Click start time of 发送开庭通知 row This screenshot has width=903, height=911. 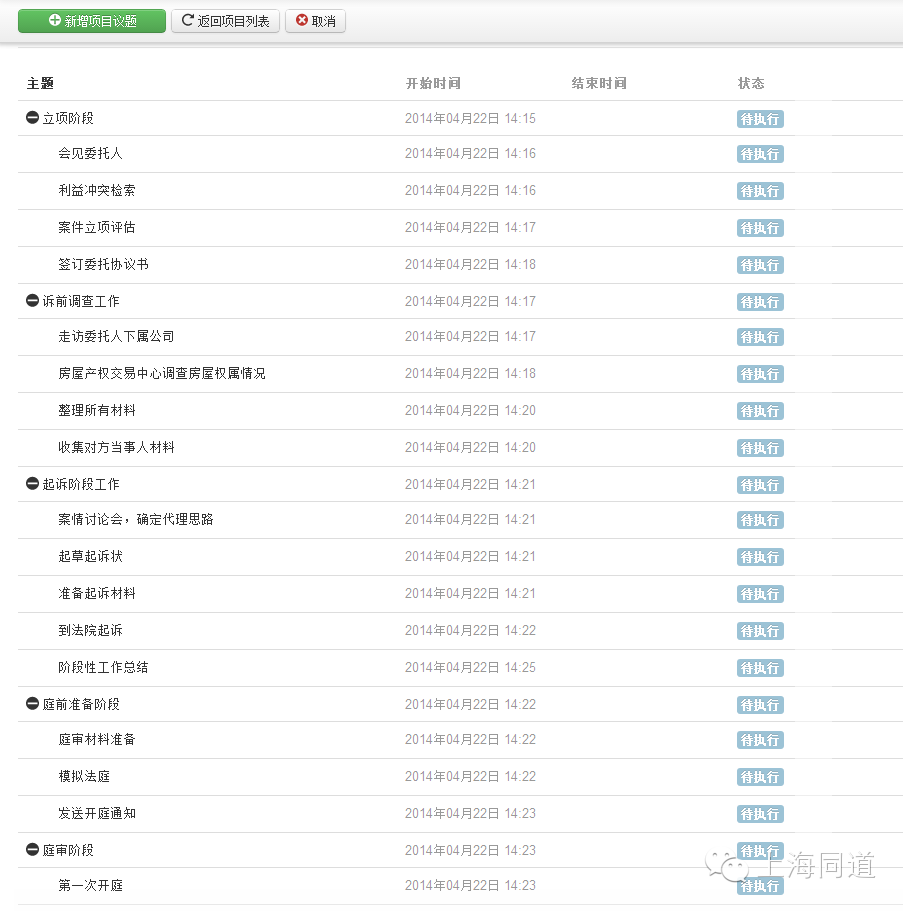point(470,813)
